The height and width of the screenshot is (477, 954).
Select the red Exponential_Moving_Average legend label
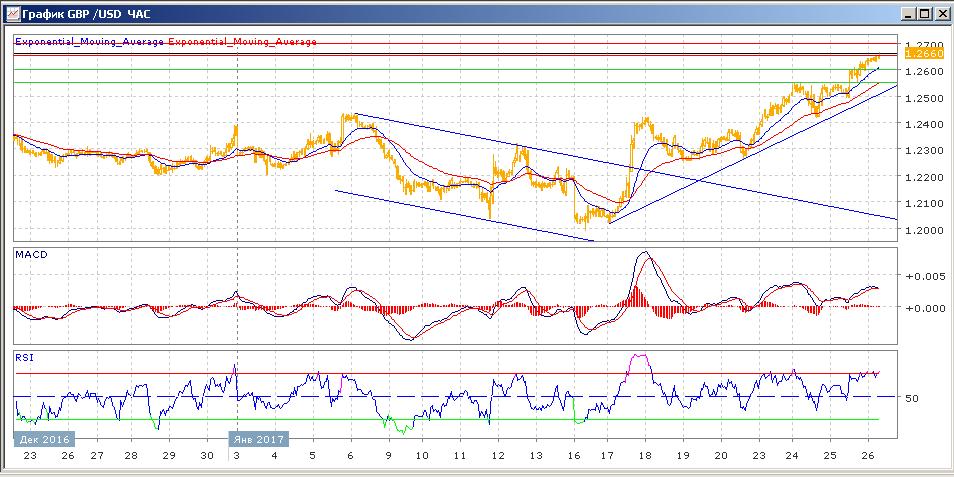[x=243, y=42]
